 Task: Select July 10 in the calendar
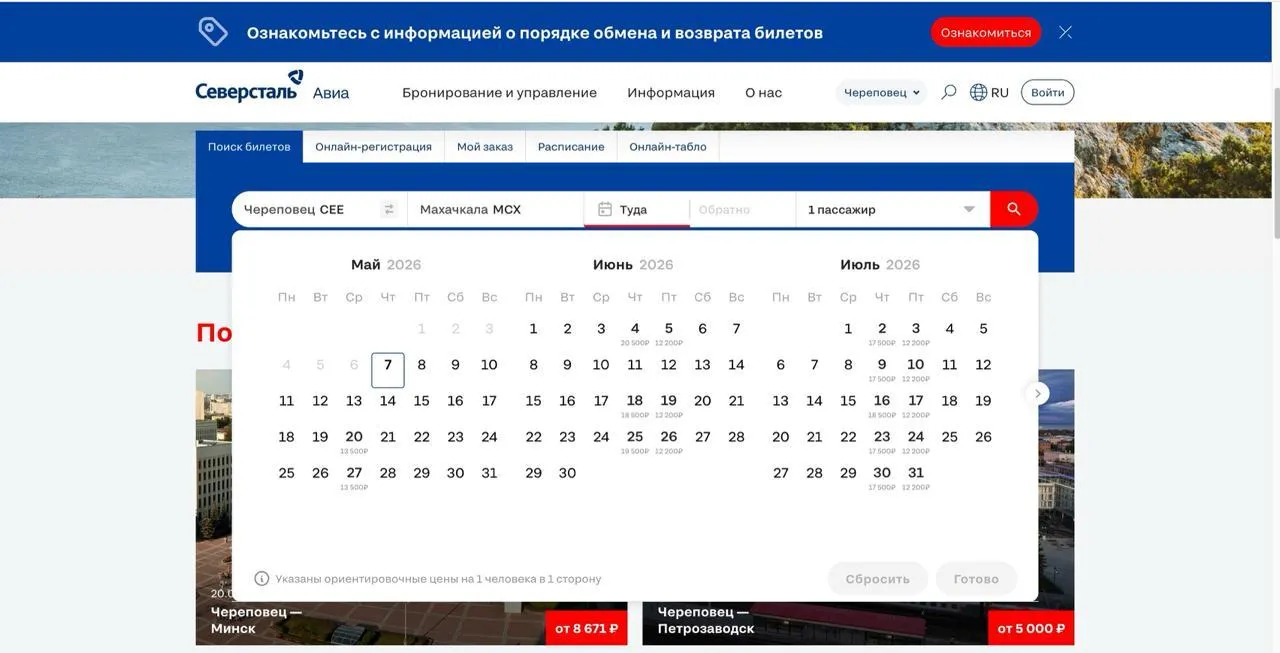[916, 369]
